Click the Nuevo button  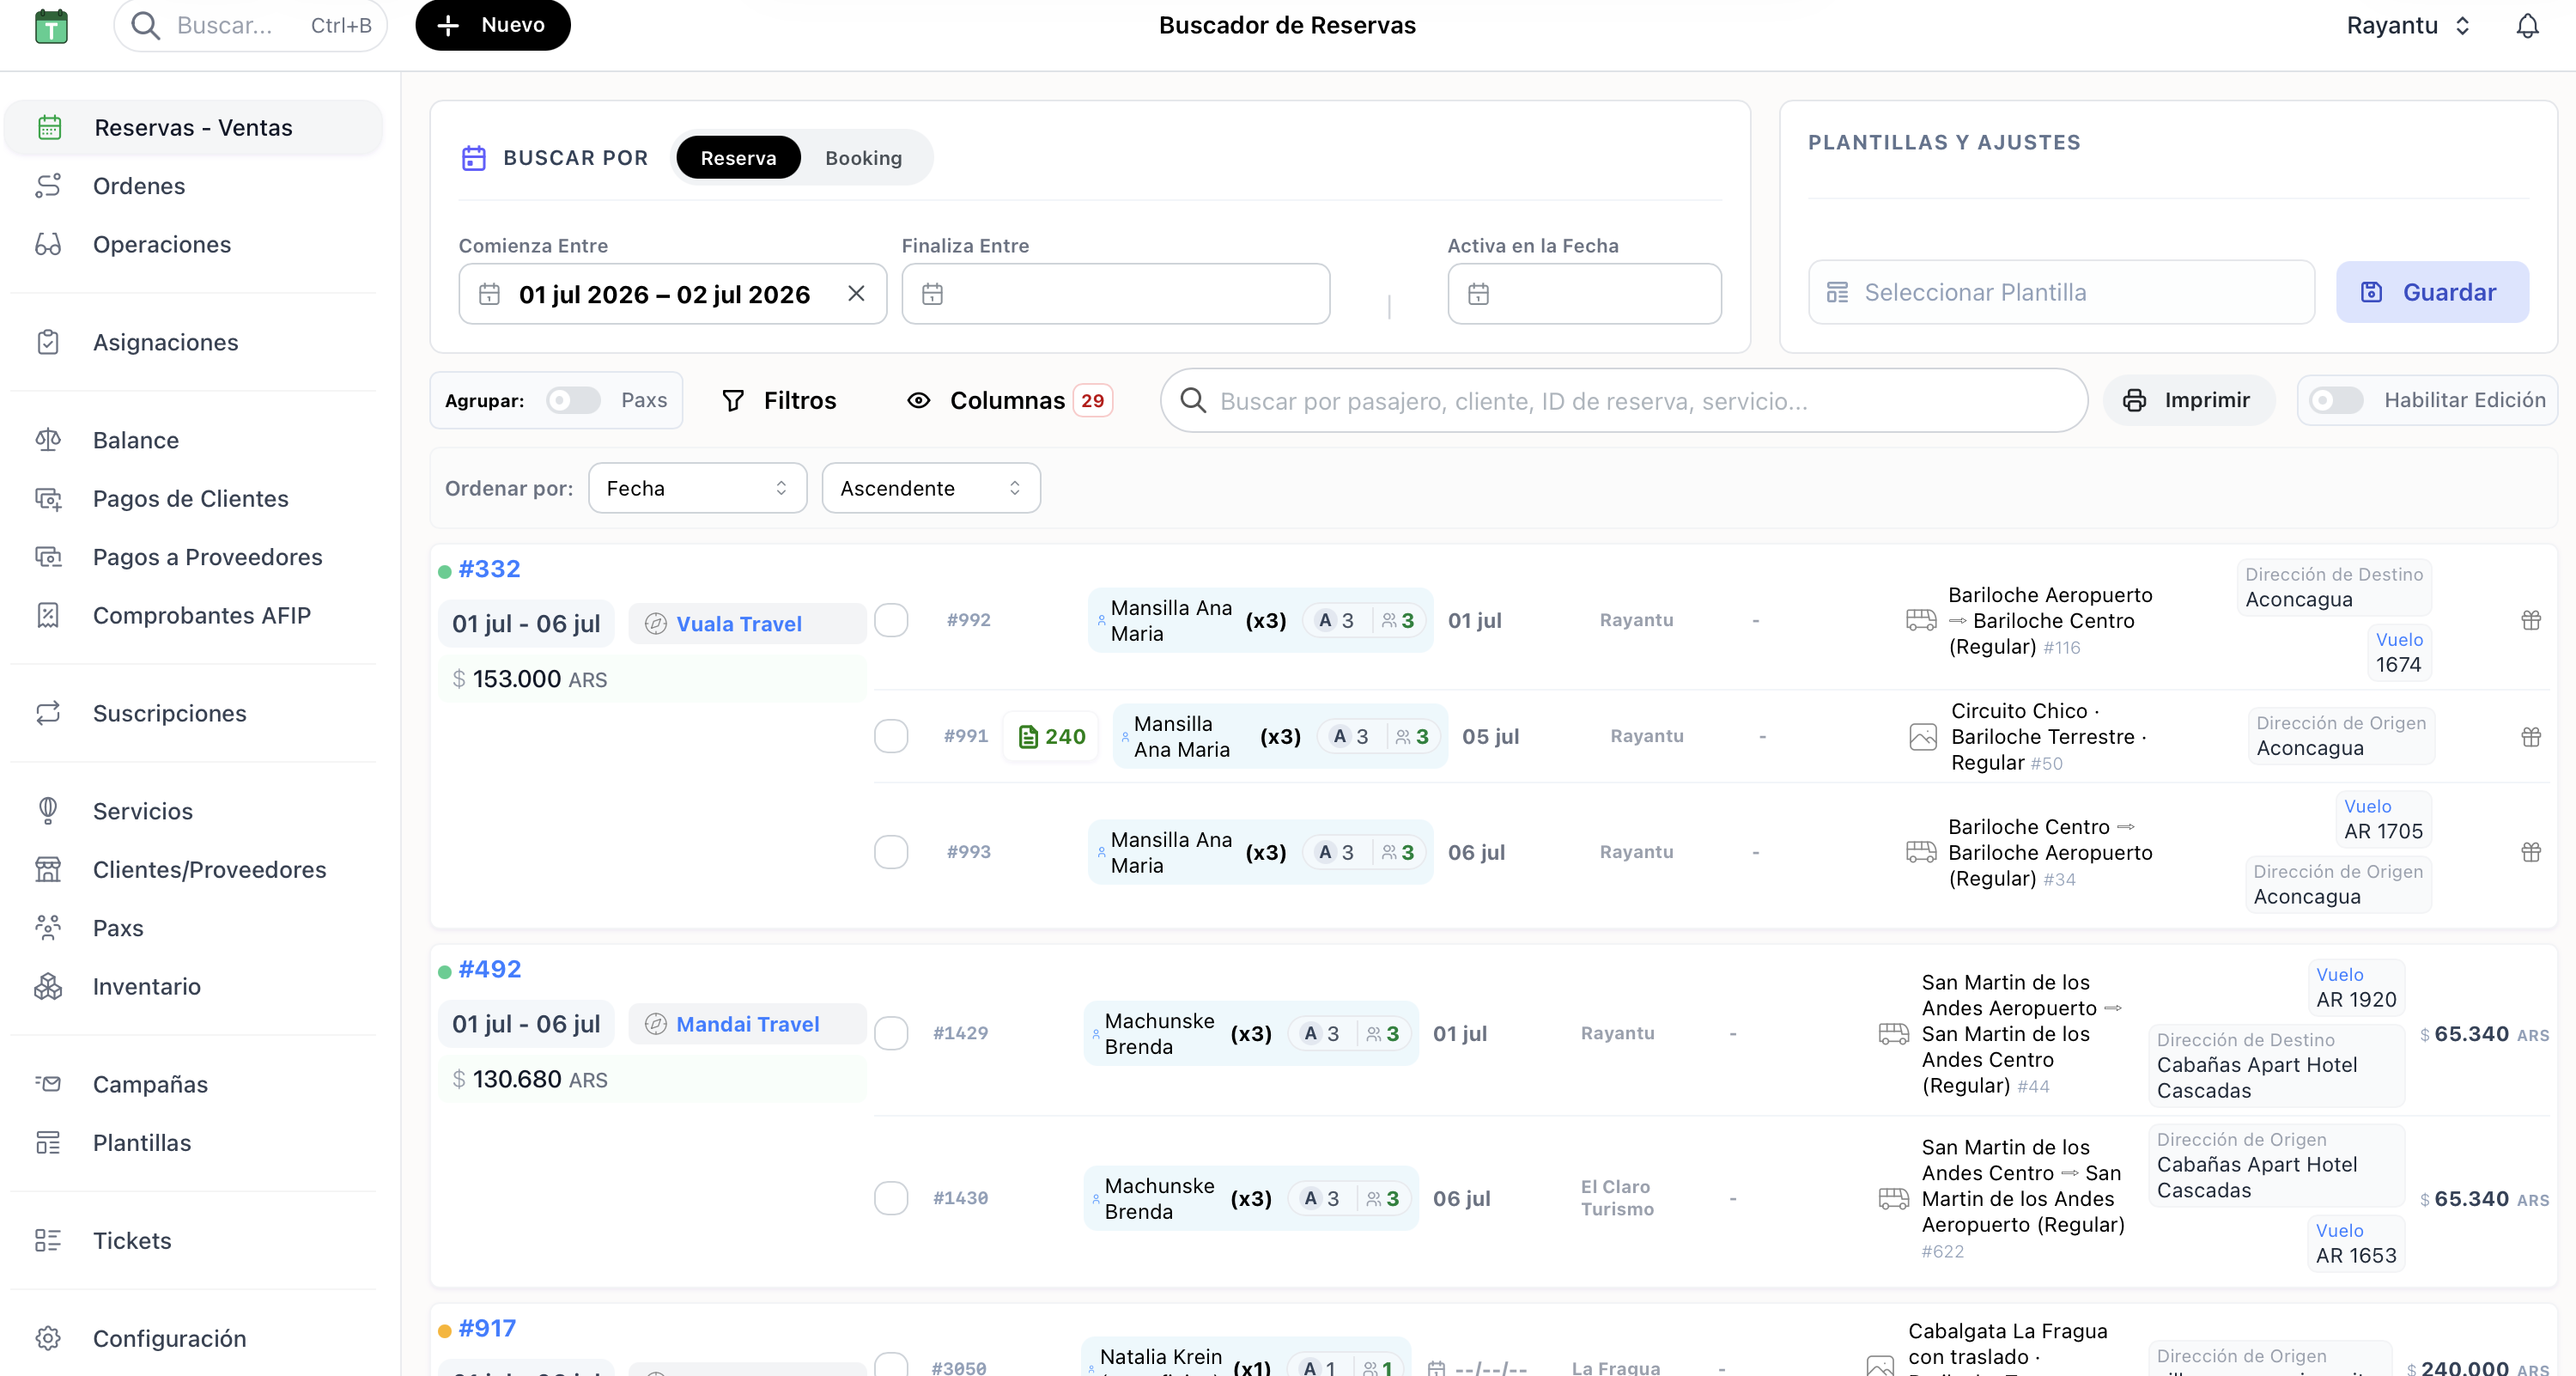(x=493, y=25)
